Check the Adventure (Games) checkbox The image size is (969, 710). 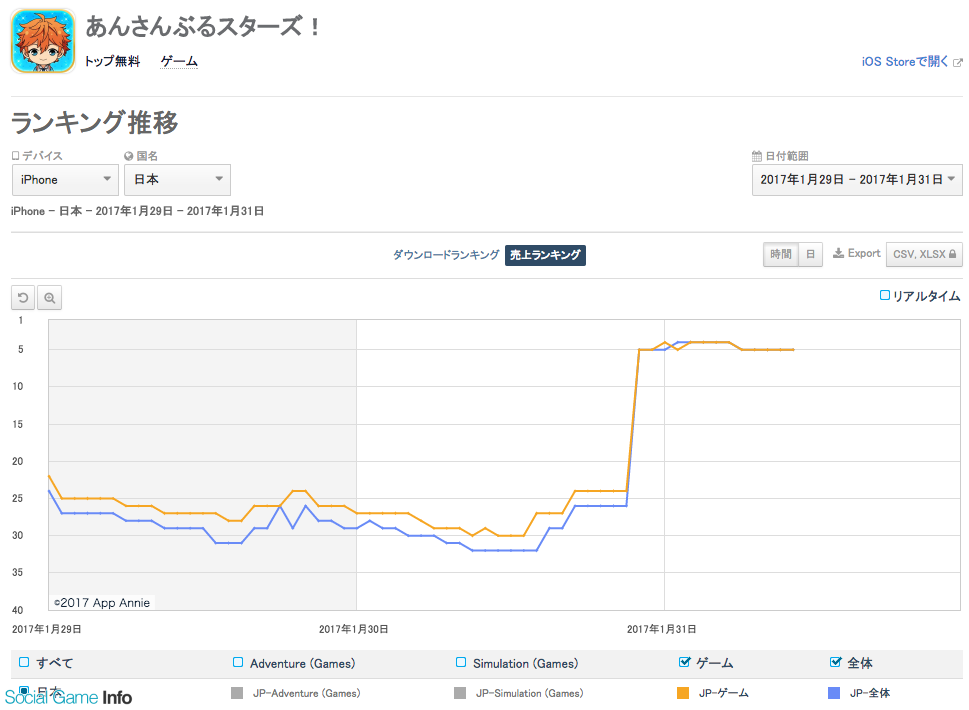[x=238, y=662]
